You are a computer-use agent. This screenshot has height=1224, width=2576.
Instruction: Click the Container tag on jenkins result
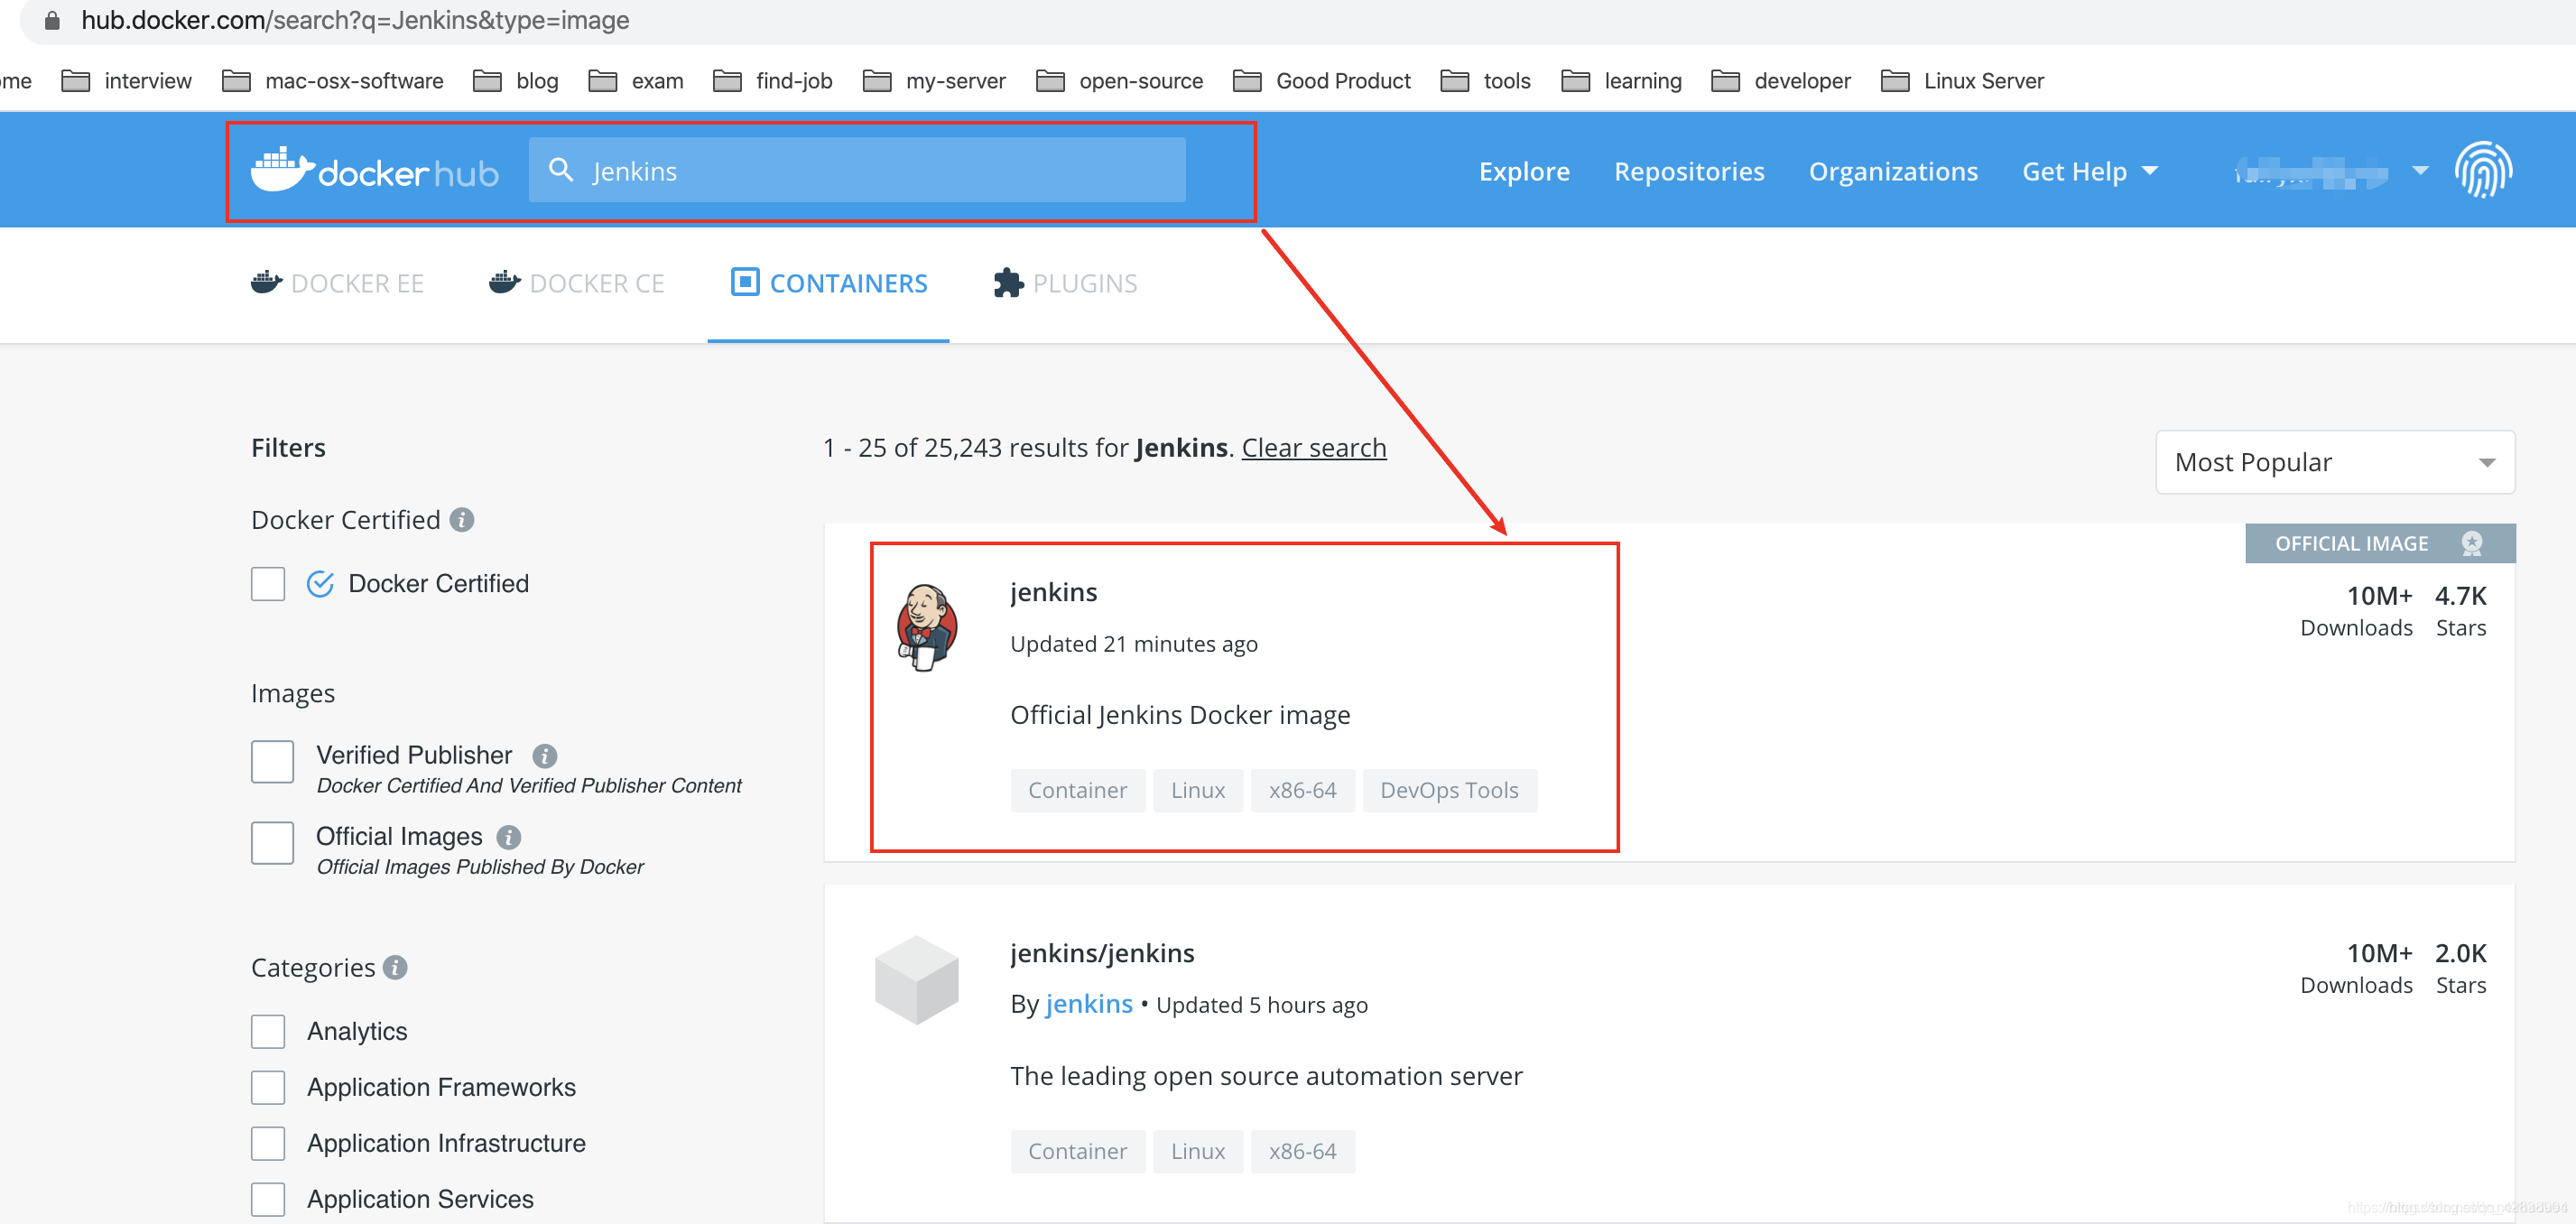[1077, 791]
